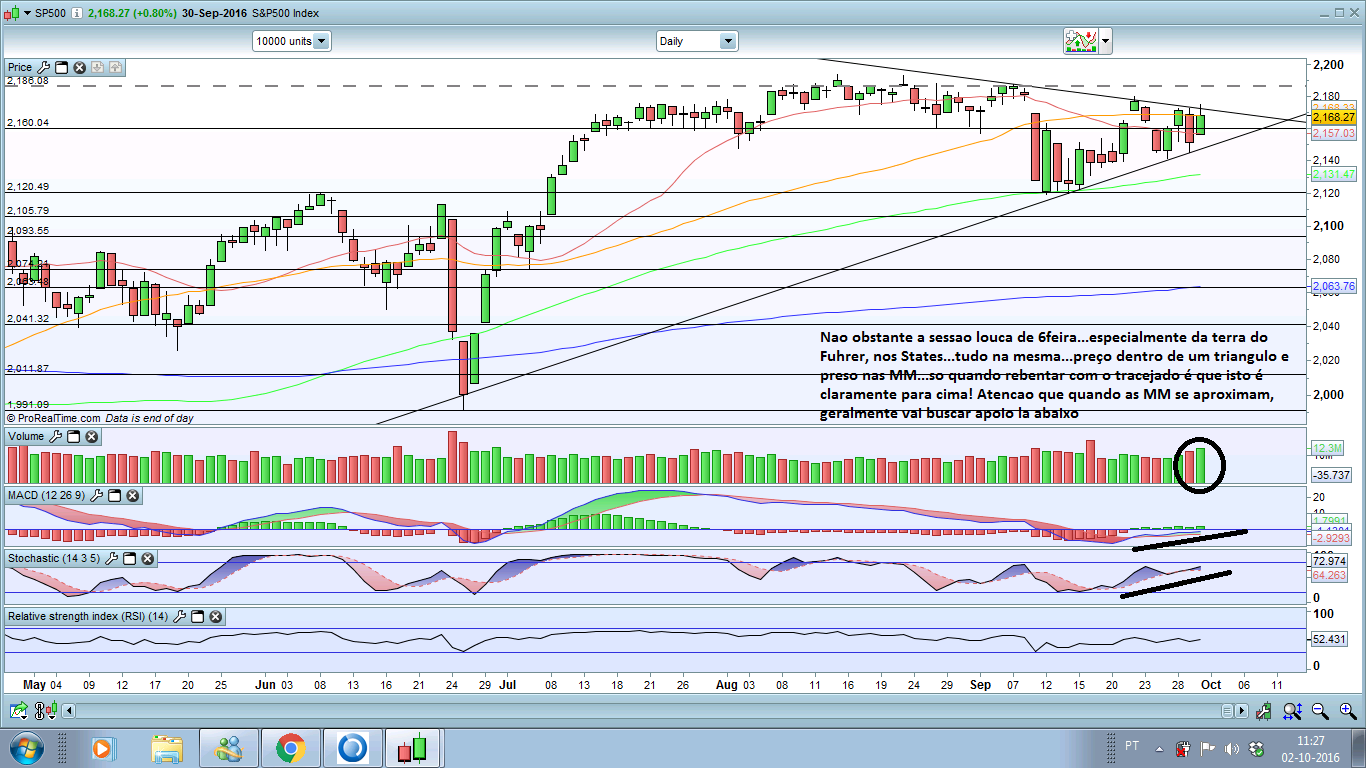This screenshot has width=1366, height=768.
Task: Click the current price tag 2,168.27 on axis
Action: 1333,117
